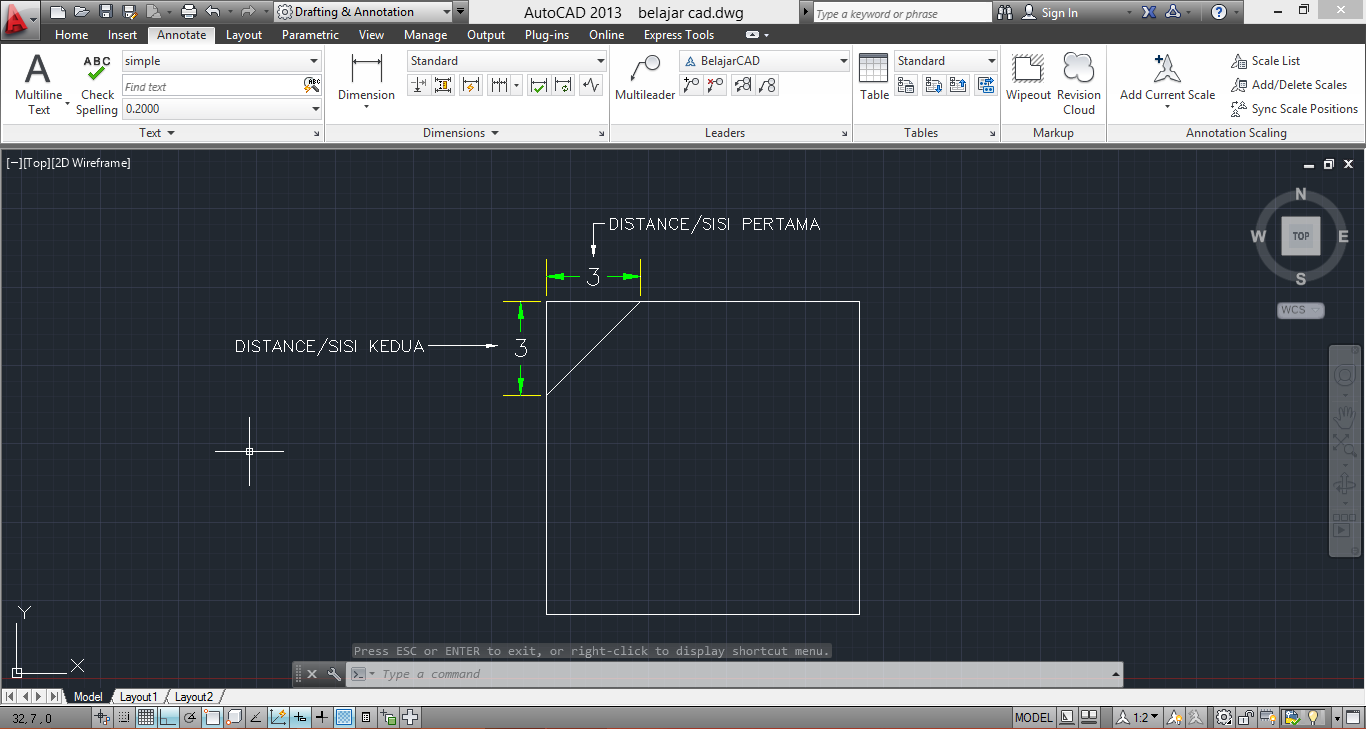Switch to the Layout1 tab

(138, 696)
